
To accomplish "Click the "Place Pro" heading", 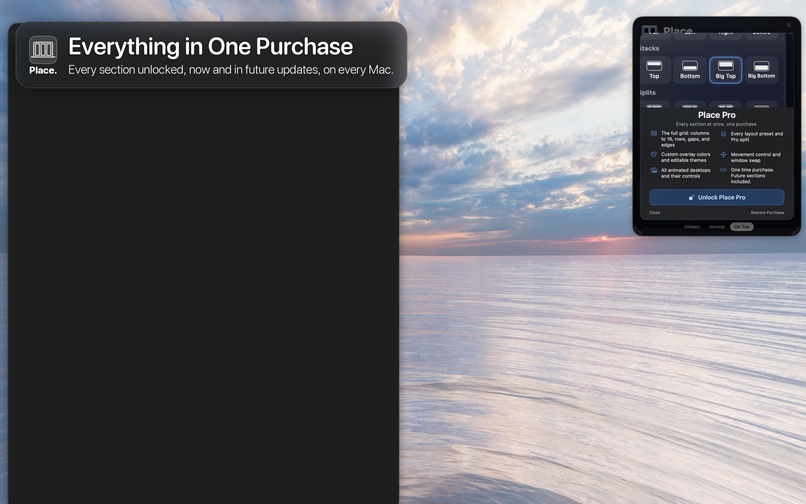I will (x=717, y=115).
